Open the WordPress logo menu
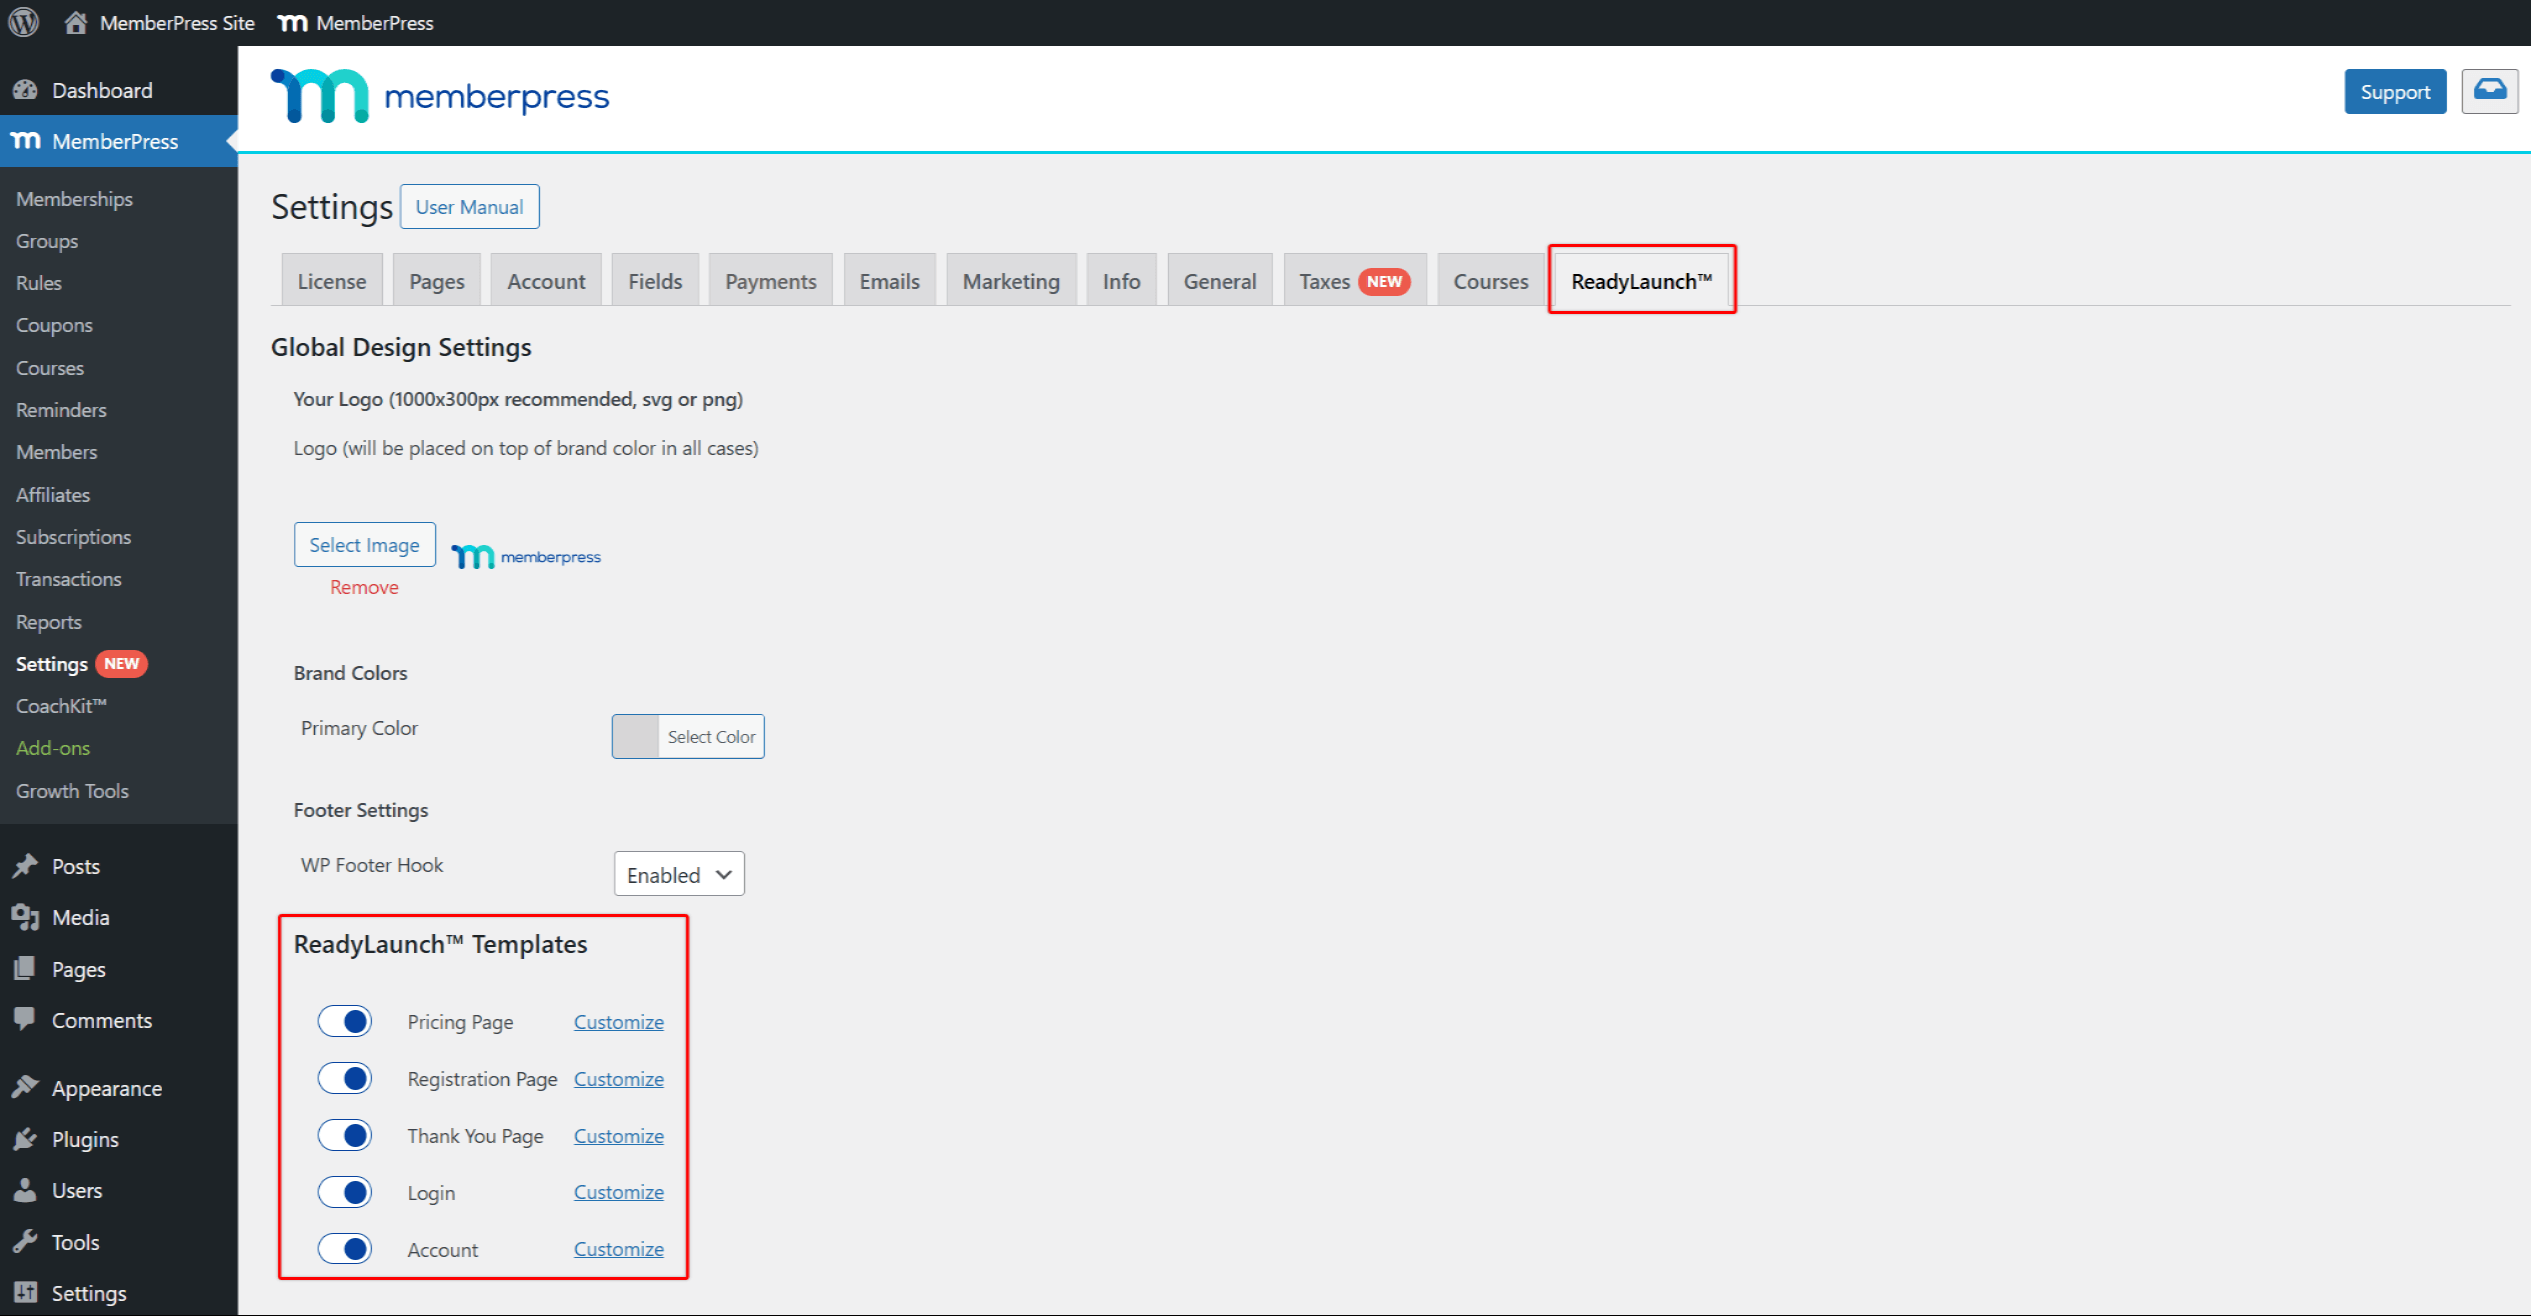This screenshot has height=1316, width=2531. coord(24,22)
